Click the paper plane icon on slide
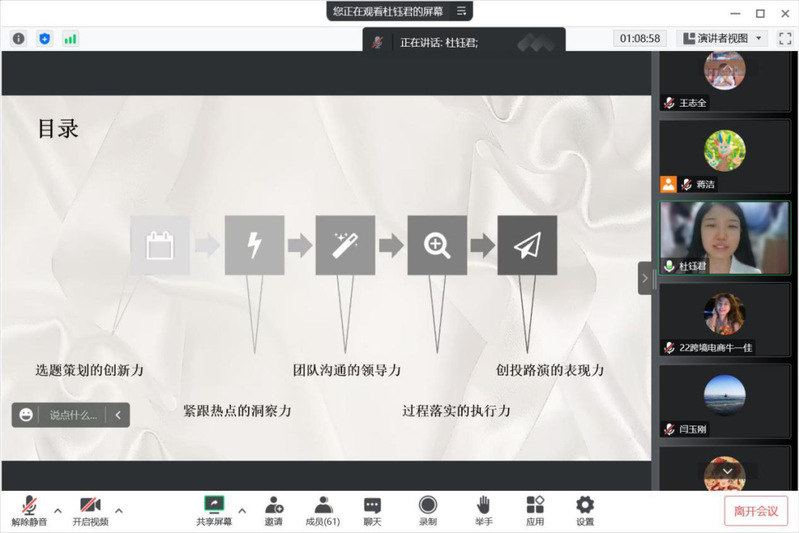 point(527,246)
